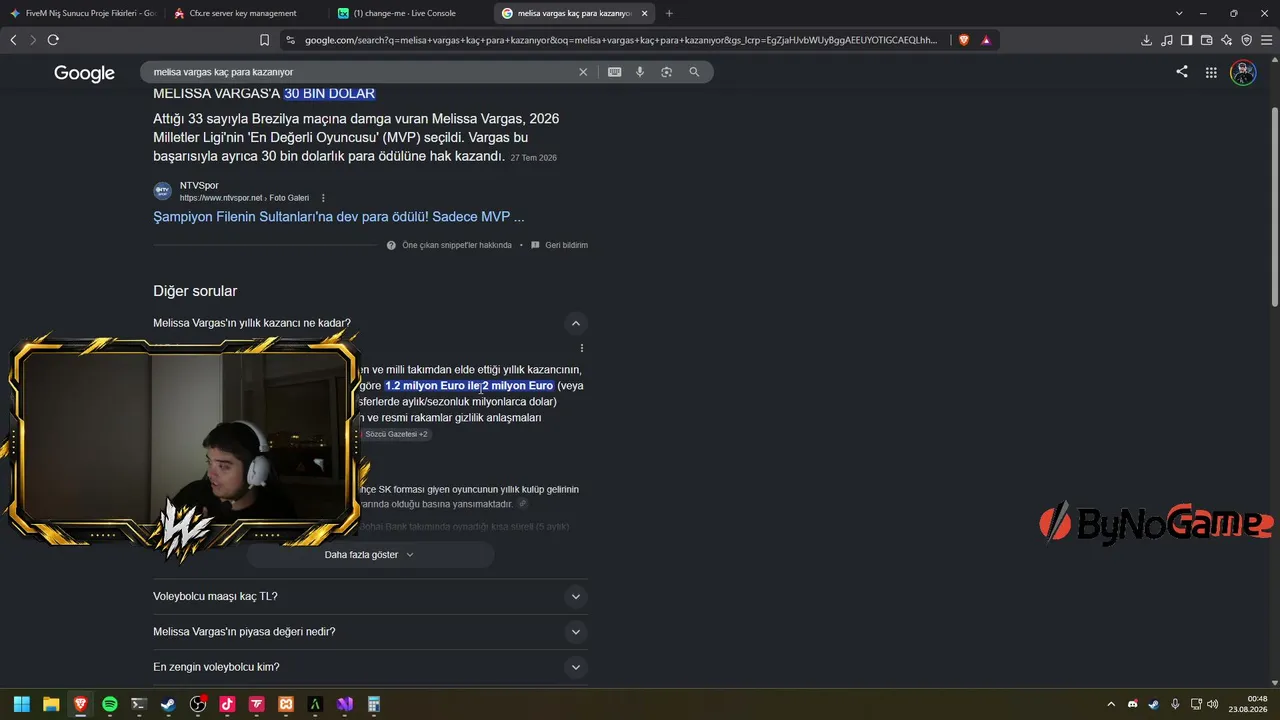The width and height of the screenshot is (1280, 720).
Task: Open the Discord tray icon
Action: (x=1132, y=704)
